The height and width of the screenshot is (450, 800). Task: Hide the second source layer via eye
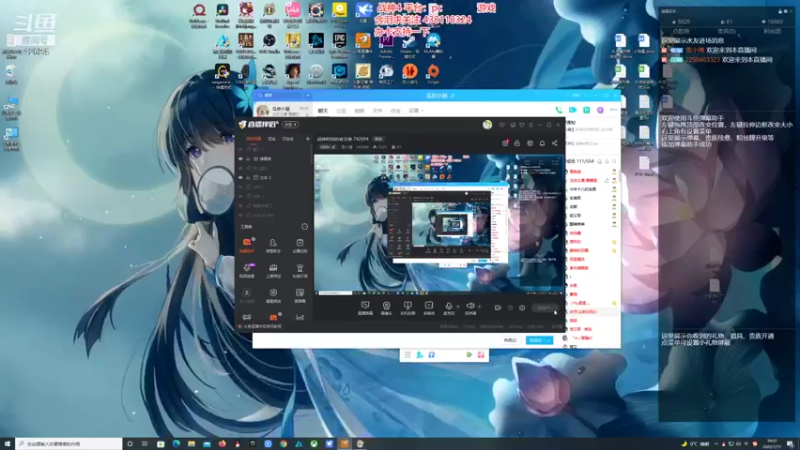pyautogui.click(x=241, y=159)
